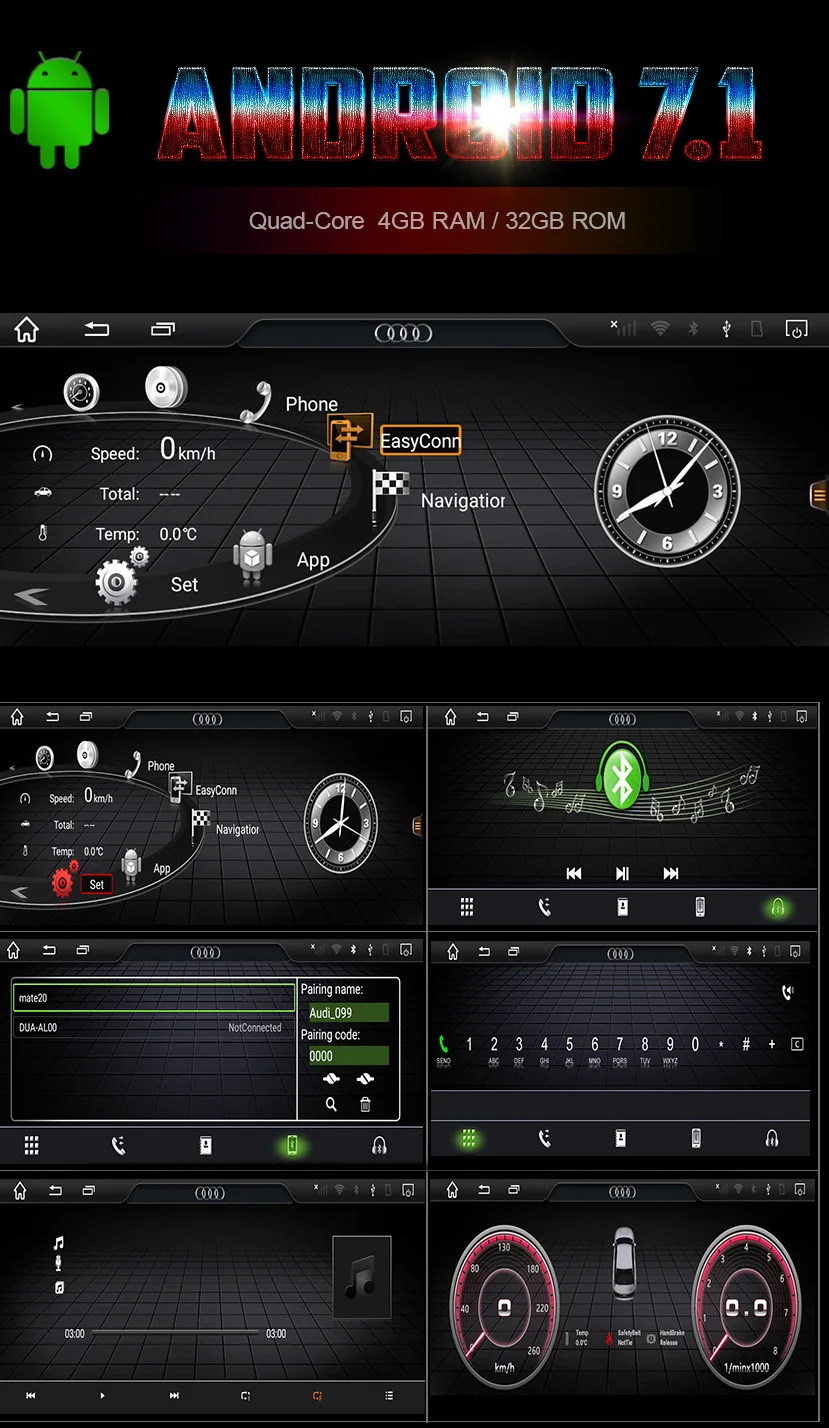Image resolution: width=829 pixels, height=1428 pixels.
Task: Select the DUA-AL00 device row in the pairing list
Action: 154,1027
